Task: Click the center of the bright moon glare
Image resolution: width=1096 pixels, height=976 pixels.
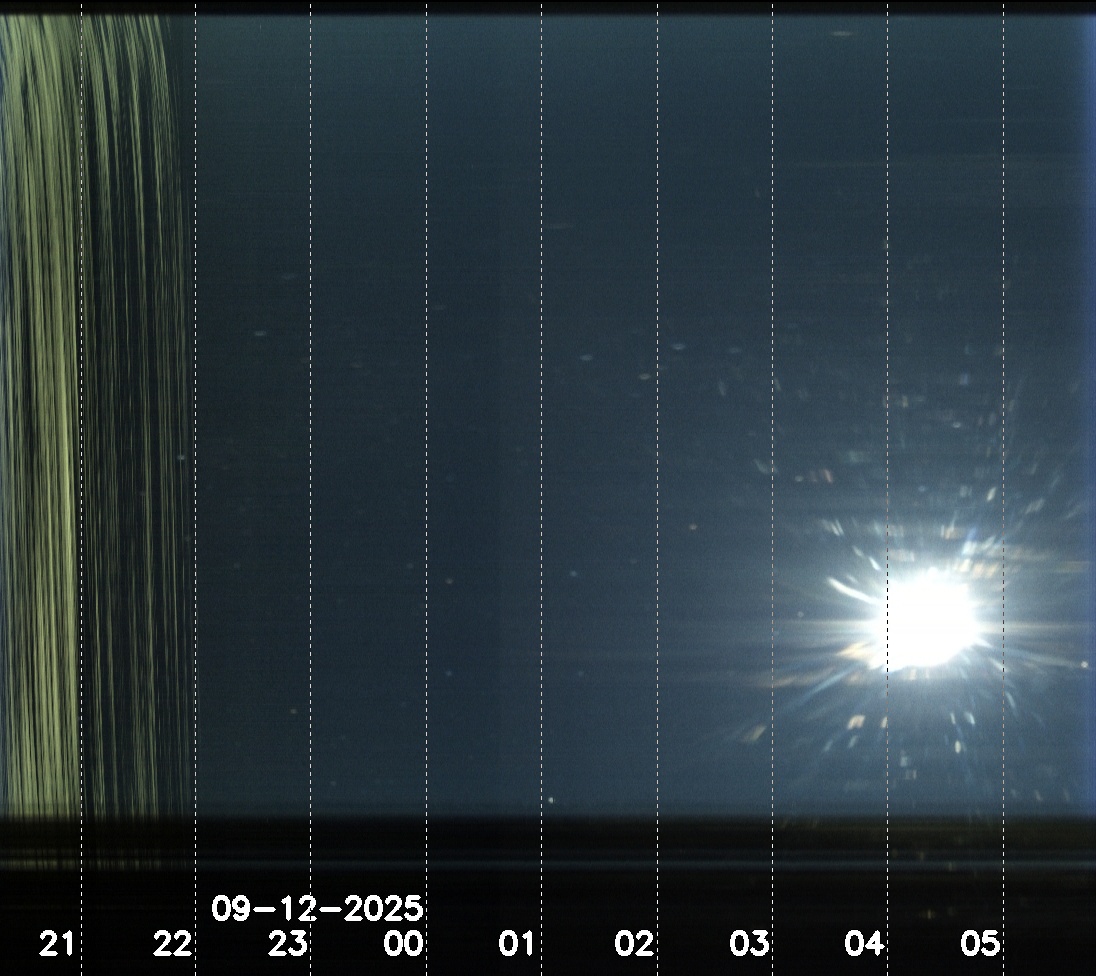Action: coord(925,620)
